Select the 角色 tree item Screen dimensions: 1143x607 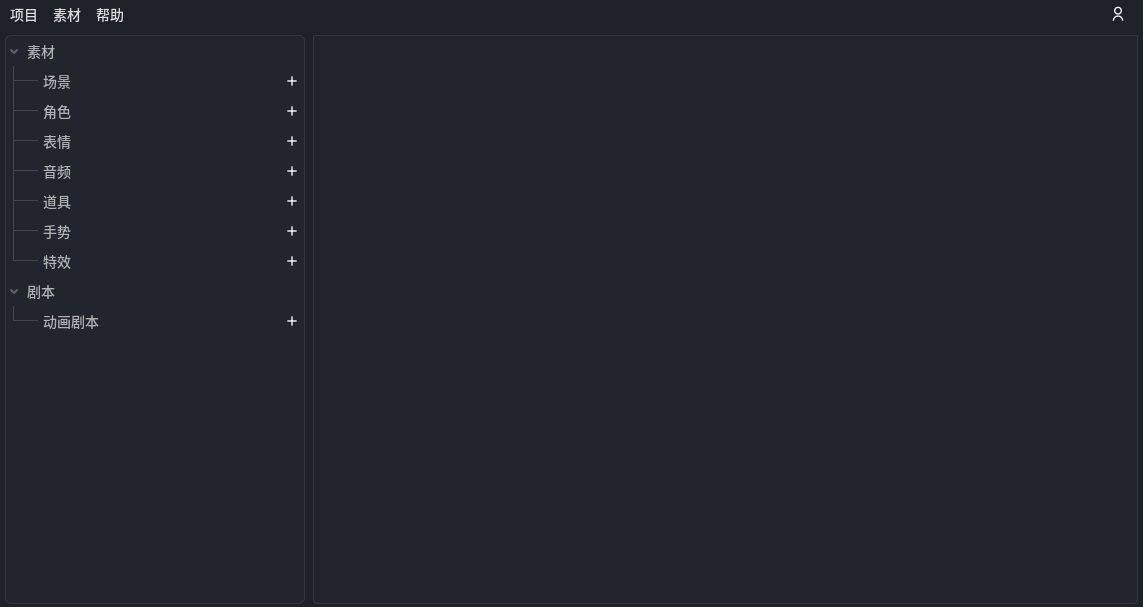click(x=57, y=112)
